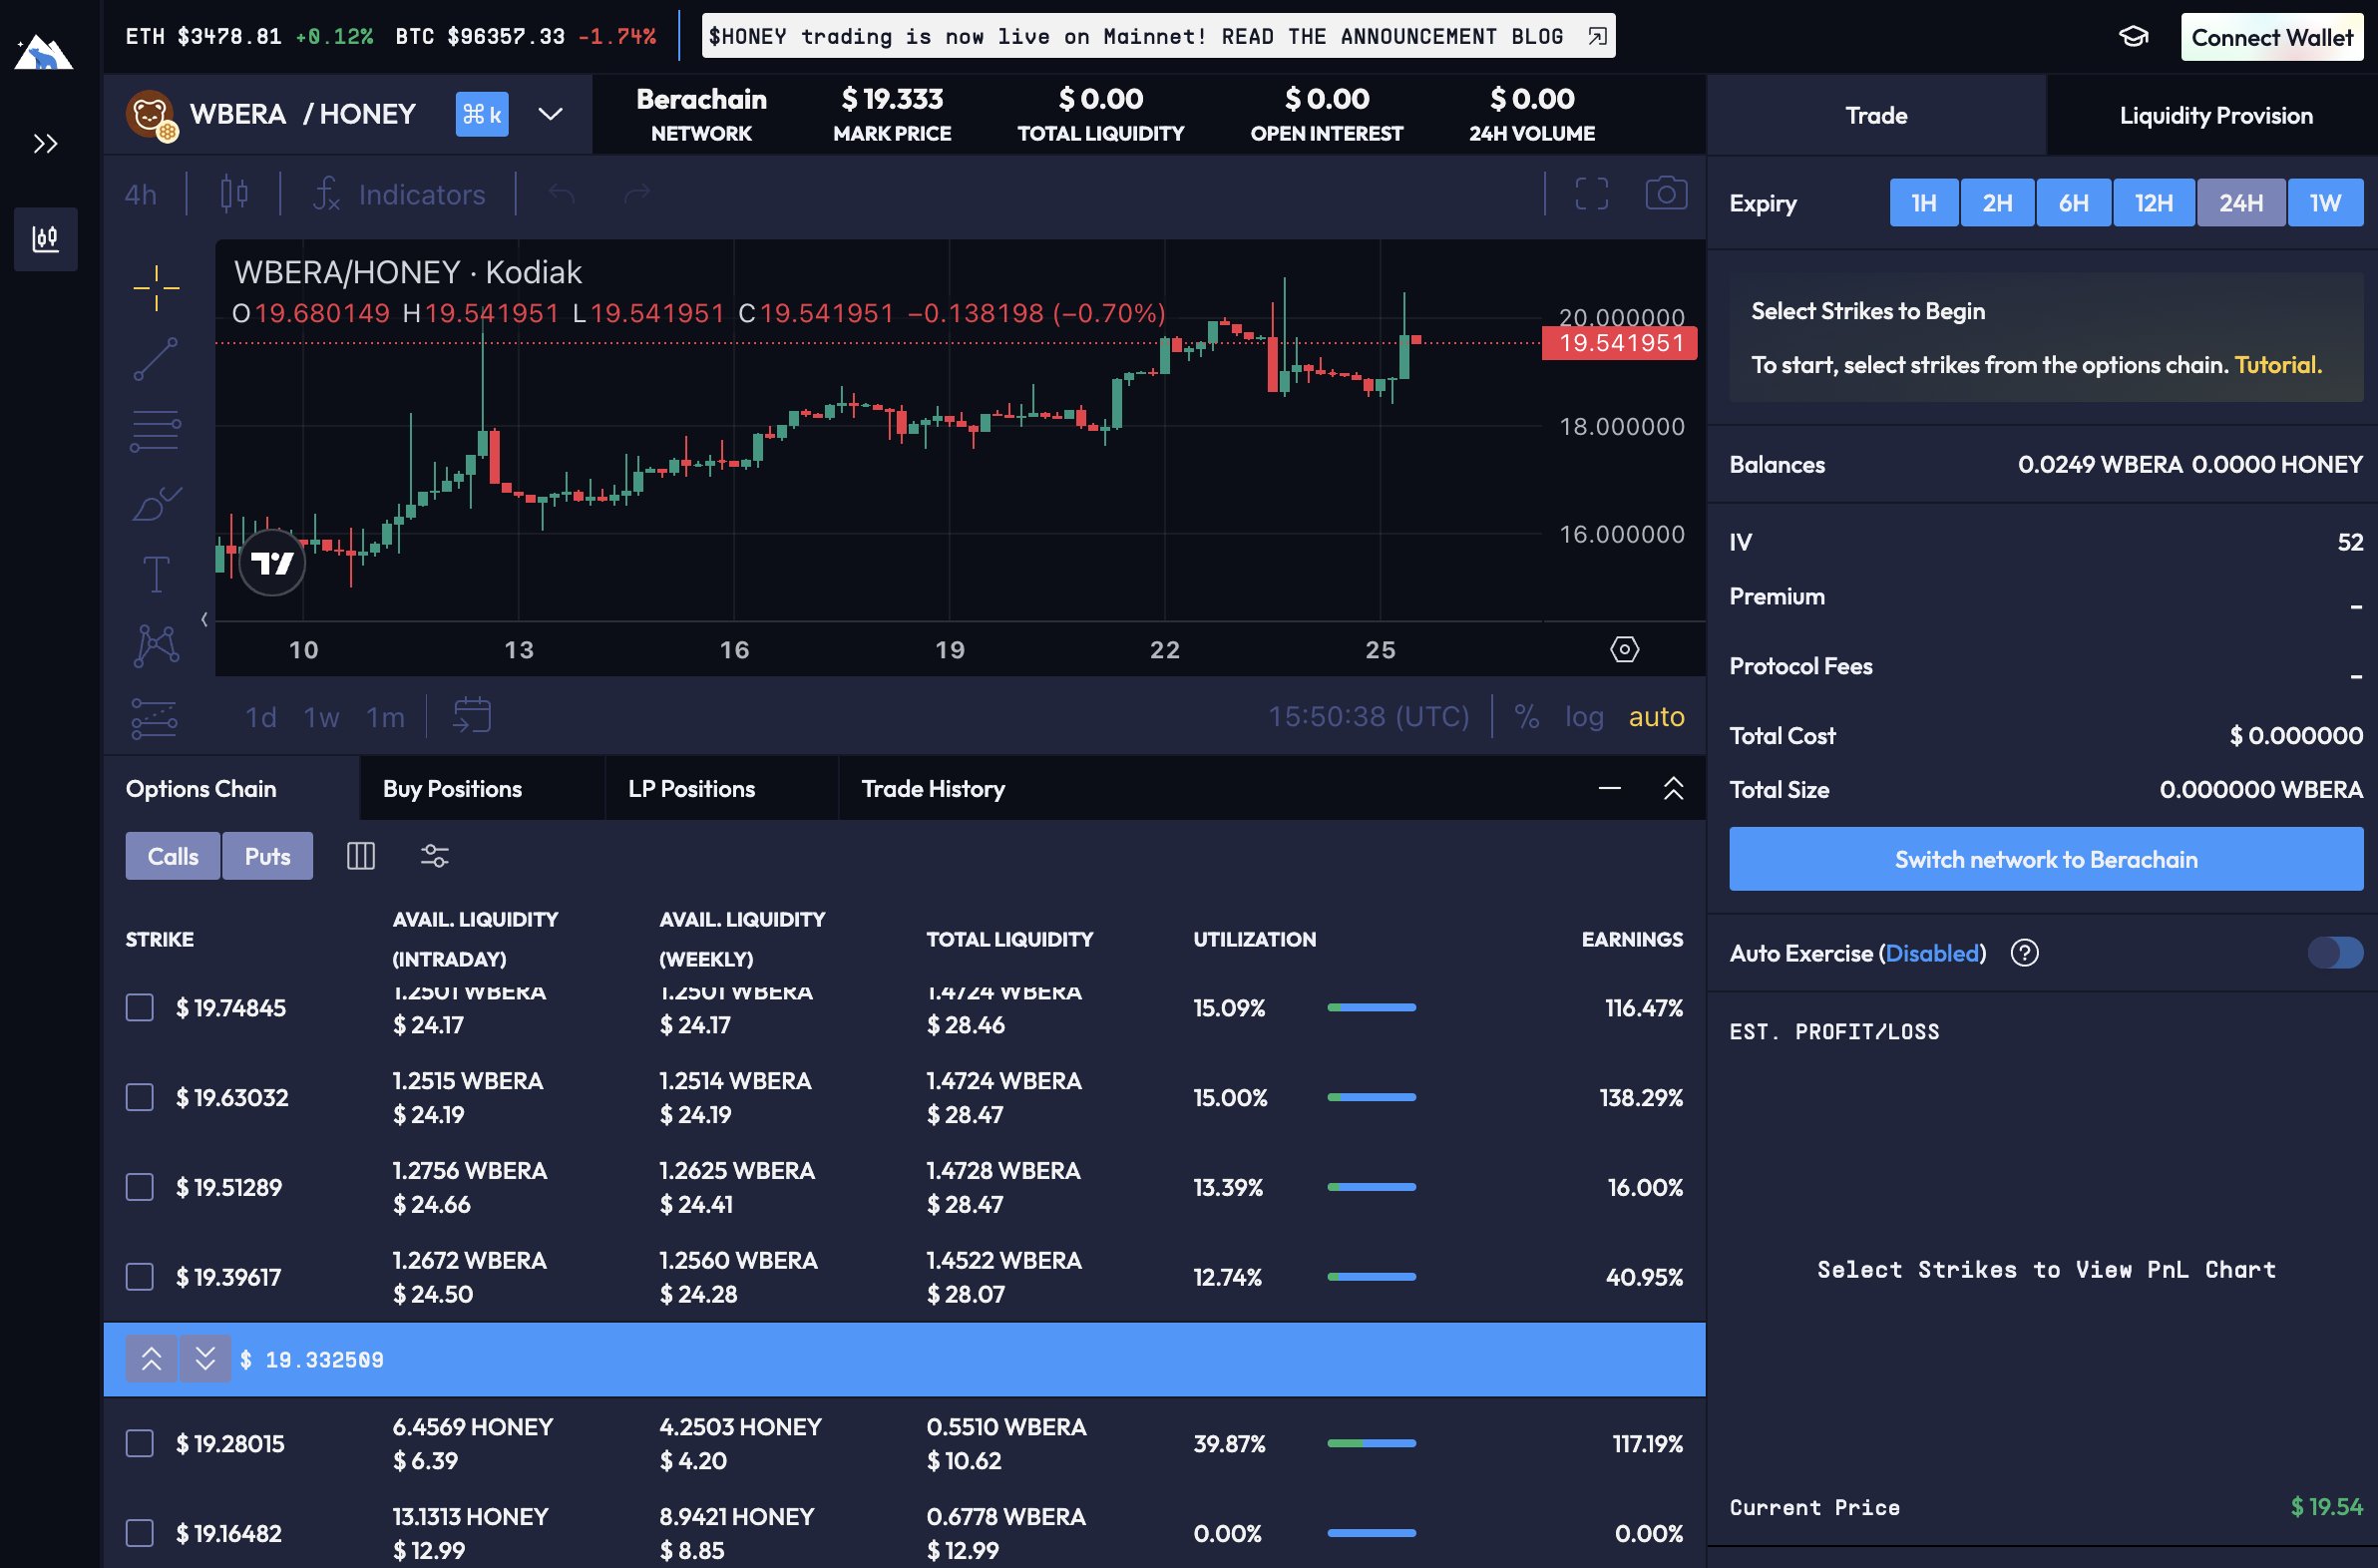Open the options chain filter sliders icon
This screenshot has height=1568, width=2378.
point(434,856)
